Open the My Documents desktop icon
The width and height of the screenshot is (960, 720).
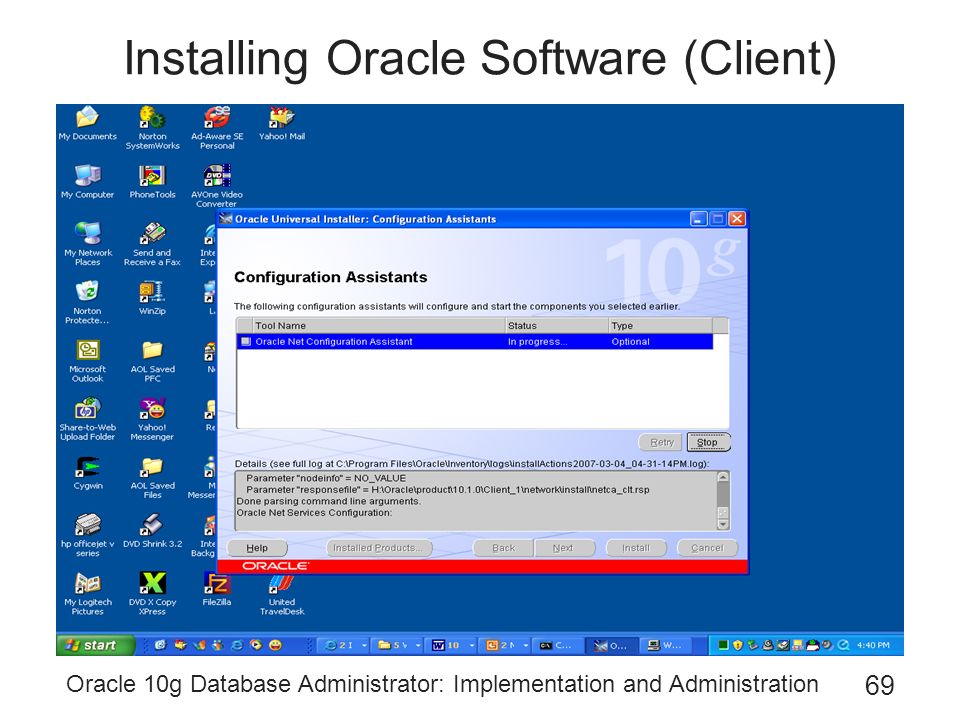(x=88, y=123)
